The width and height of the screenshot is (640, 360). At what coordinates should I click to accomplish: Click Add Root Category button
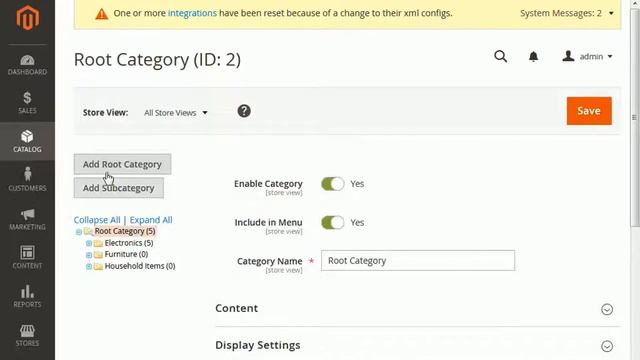[122, 164]
